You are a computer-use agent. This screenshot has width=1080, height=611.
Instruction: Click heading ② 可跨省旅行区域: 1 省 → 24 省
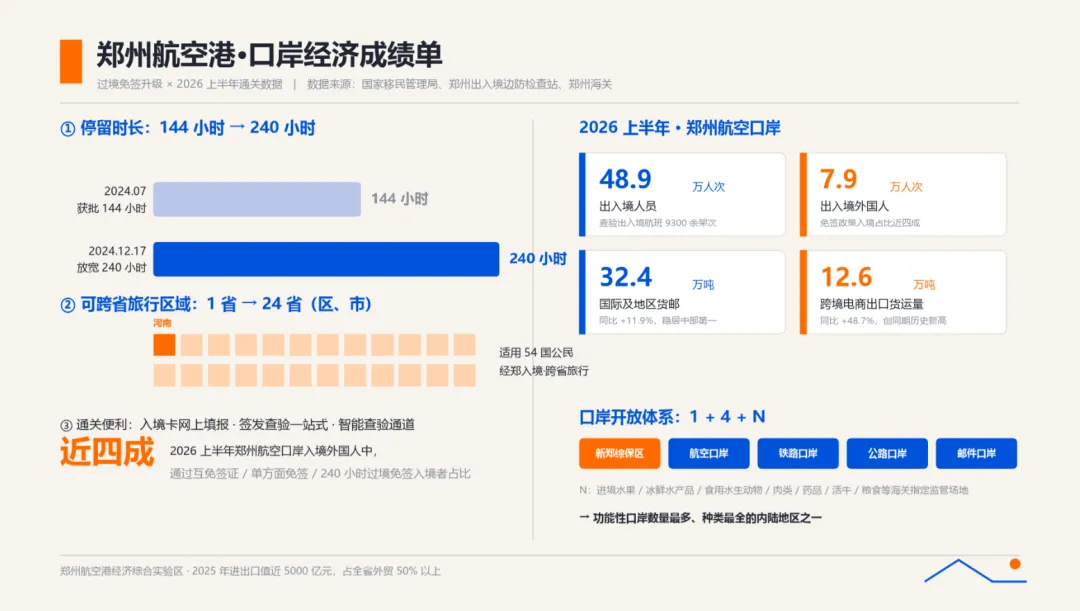point(216,304)
